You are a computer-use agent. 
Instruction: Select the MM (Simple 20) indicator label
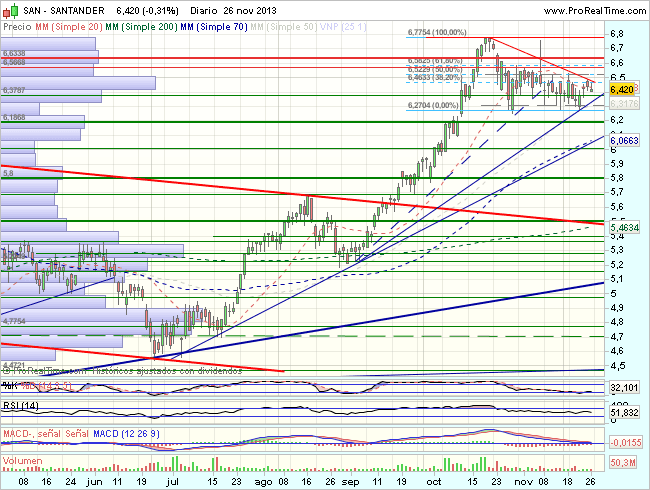click(x=69, y=27)
